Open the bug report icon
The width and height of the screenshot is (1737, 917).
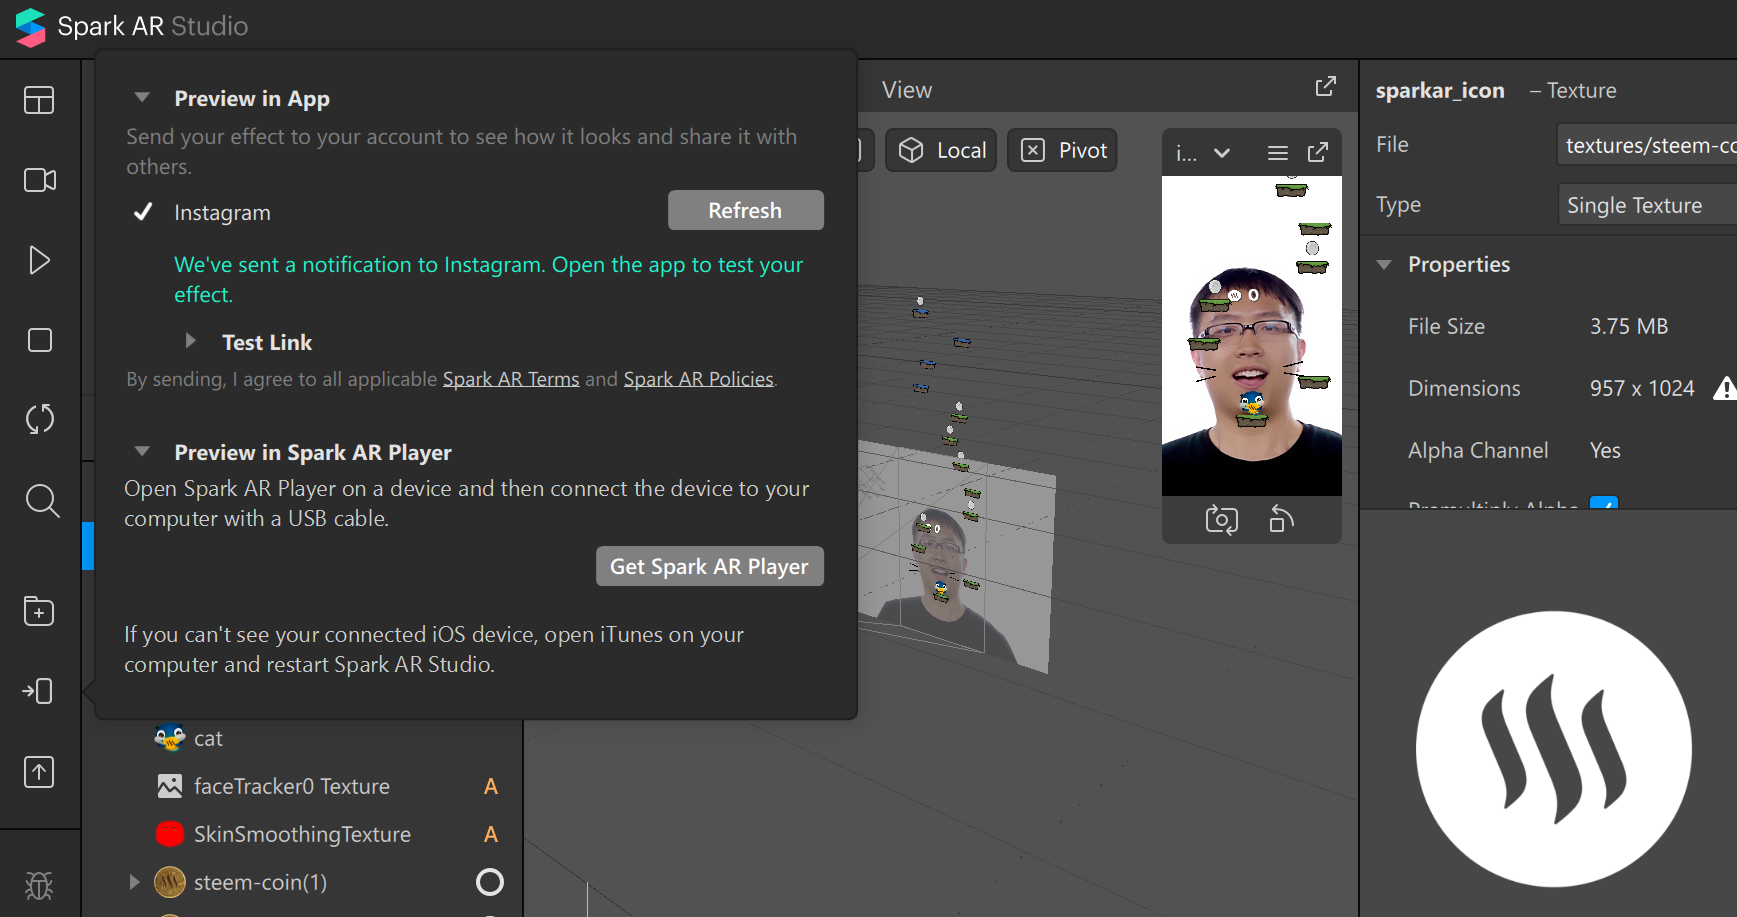tap(39, 885)
